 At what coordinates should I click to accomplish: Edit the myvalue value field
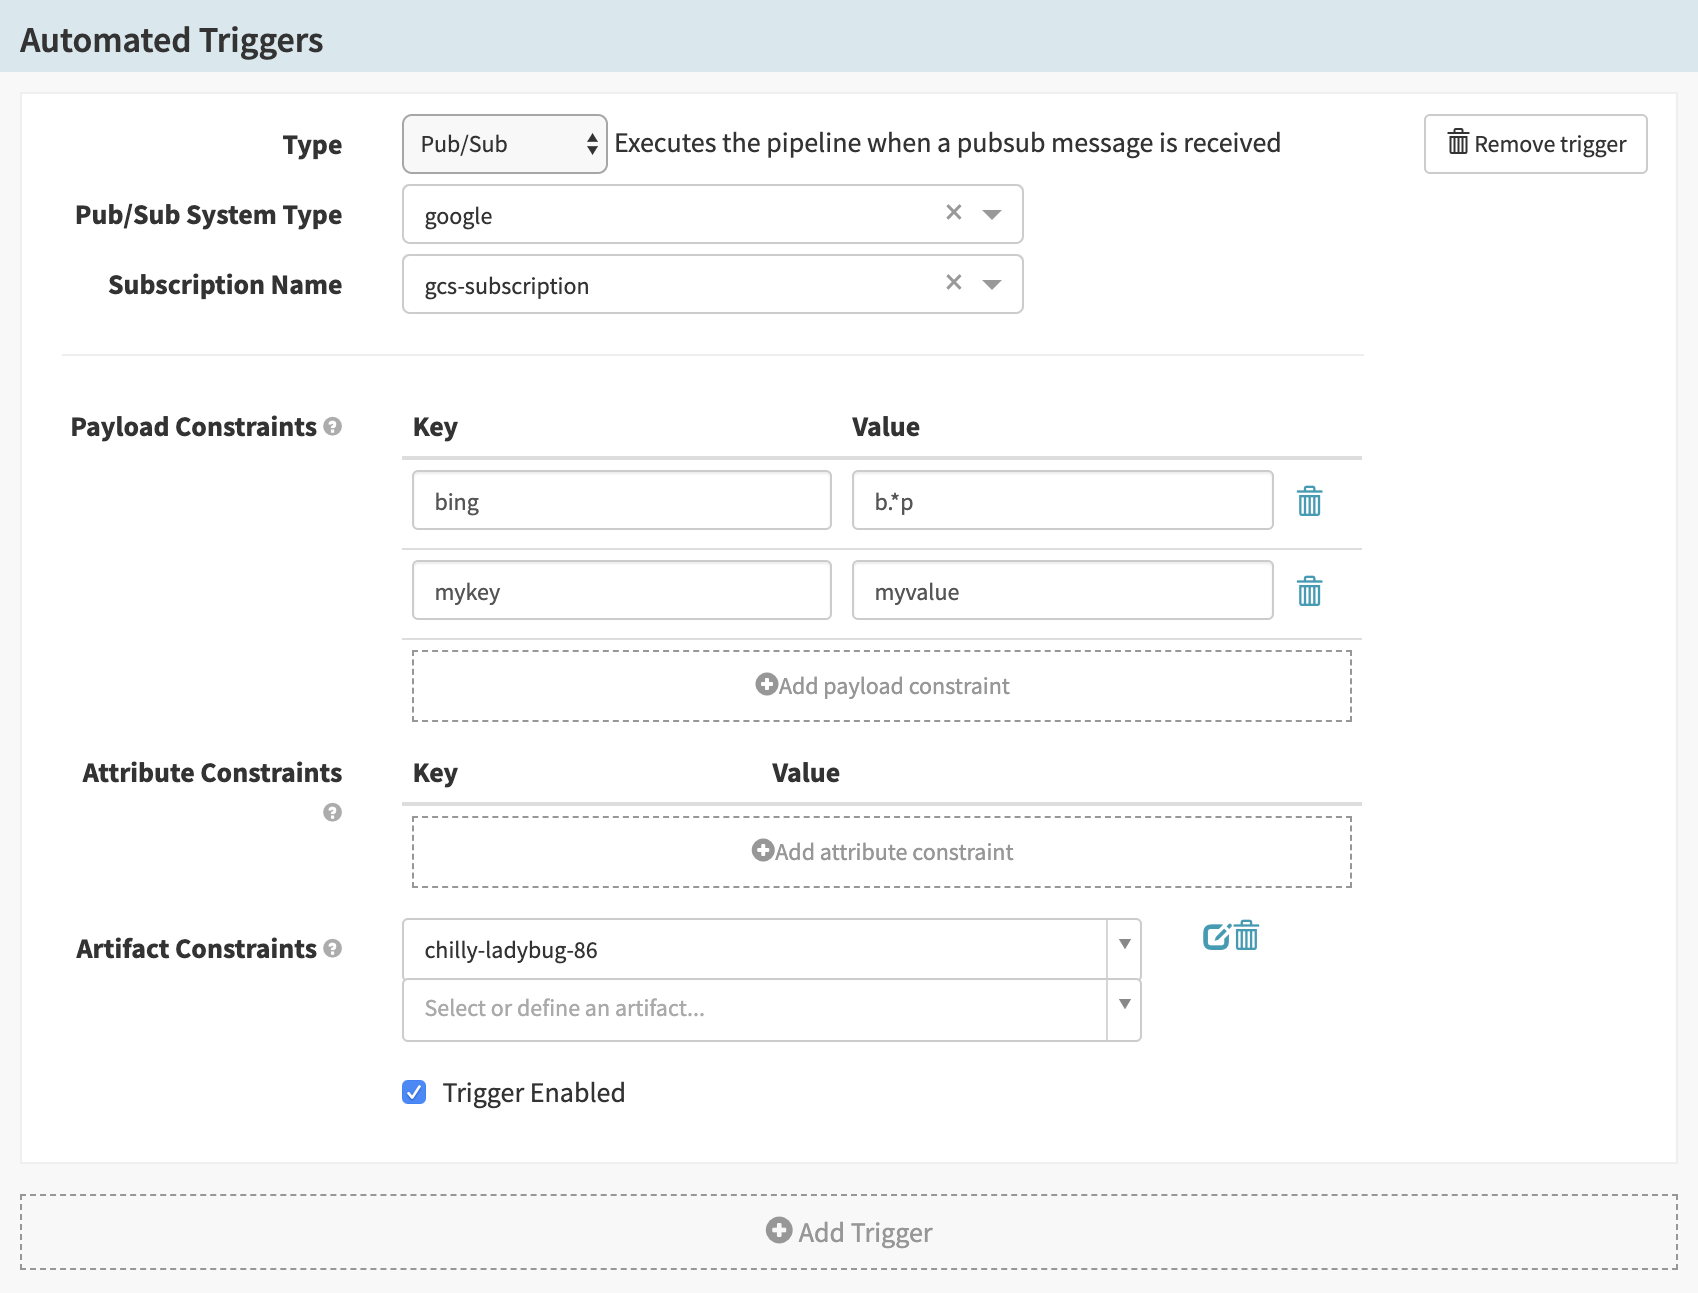[x=1063, y=590]
